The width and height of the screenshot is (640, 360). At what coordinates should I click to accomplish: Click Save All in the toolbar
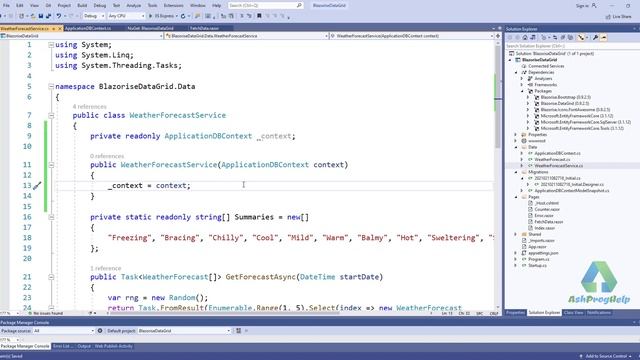tap(48, 16)
